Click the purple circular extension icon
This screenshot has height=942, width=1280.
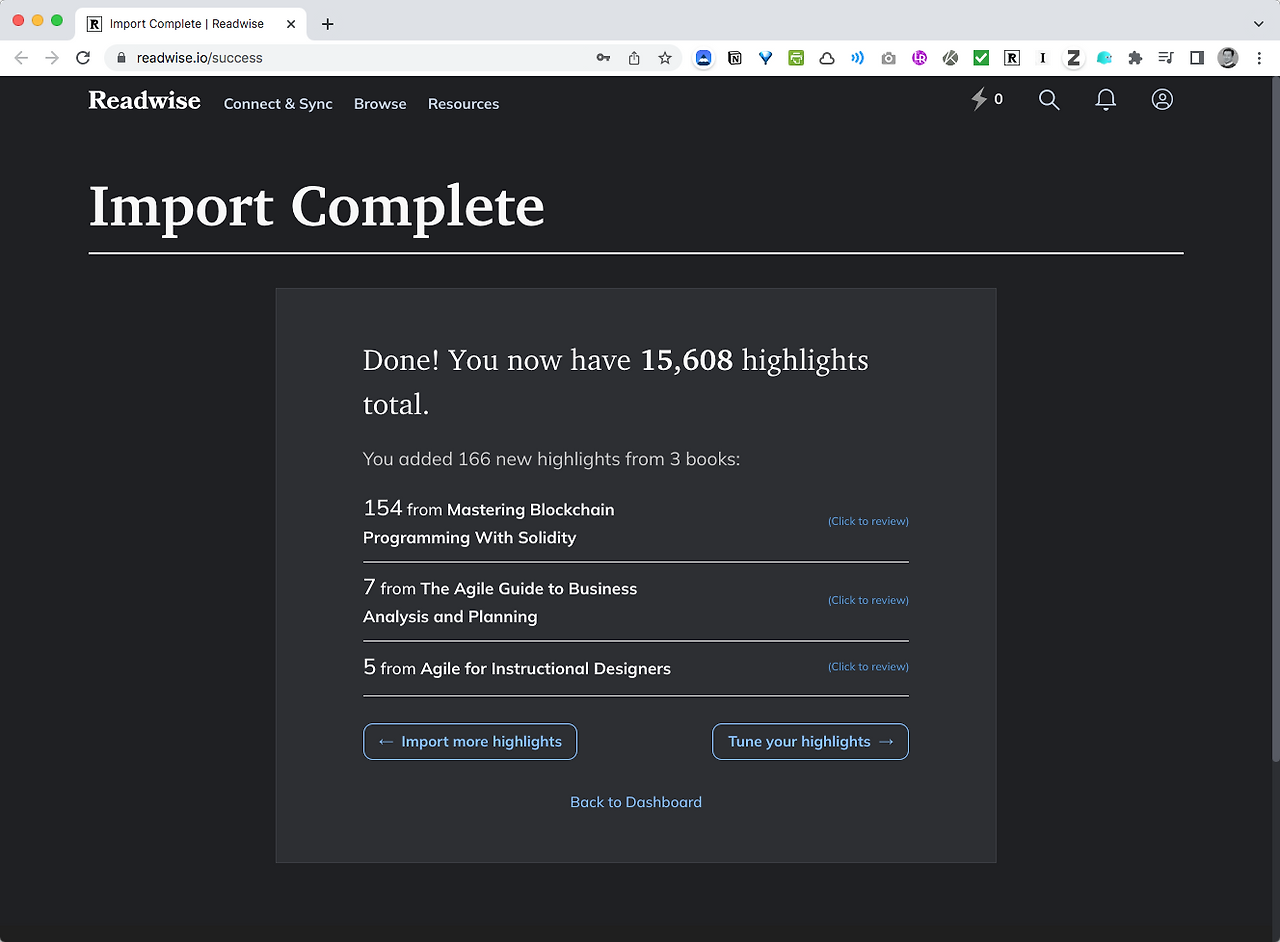pyautogui.click(x=920, y=58)
